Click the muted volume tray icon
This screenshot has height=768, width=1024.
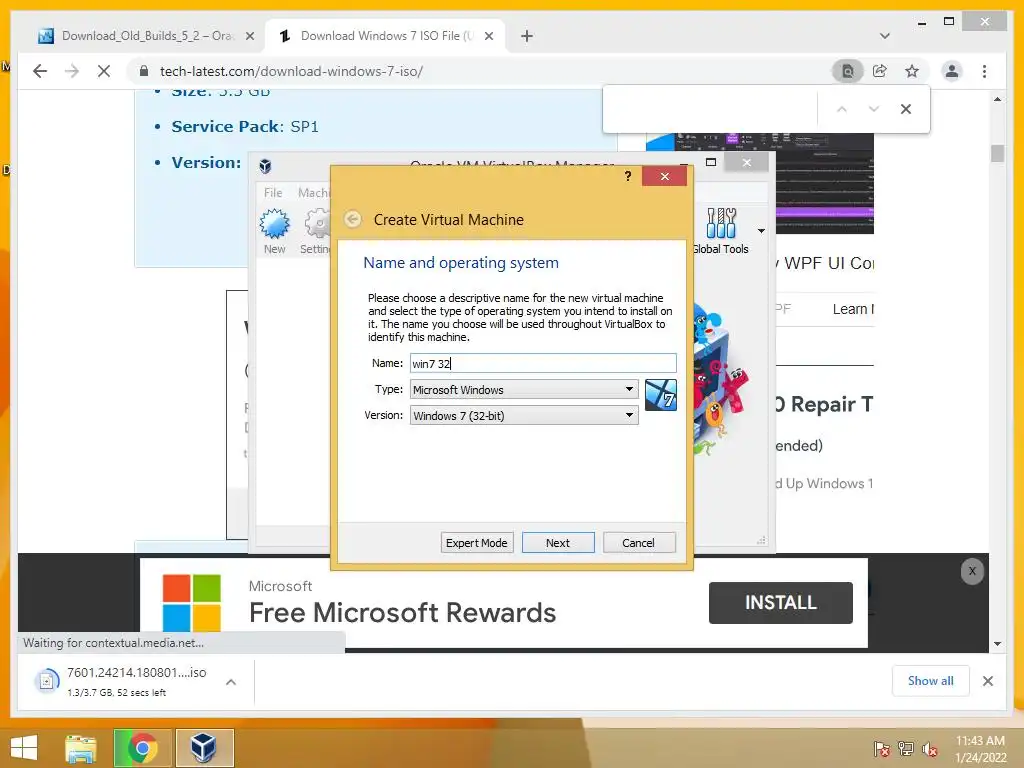pos(929,749)
